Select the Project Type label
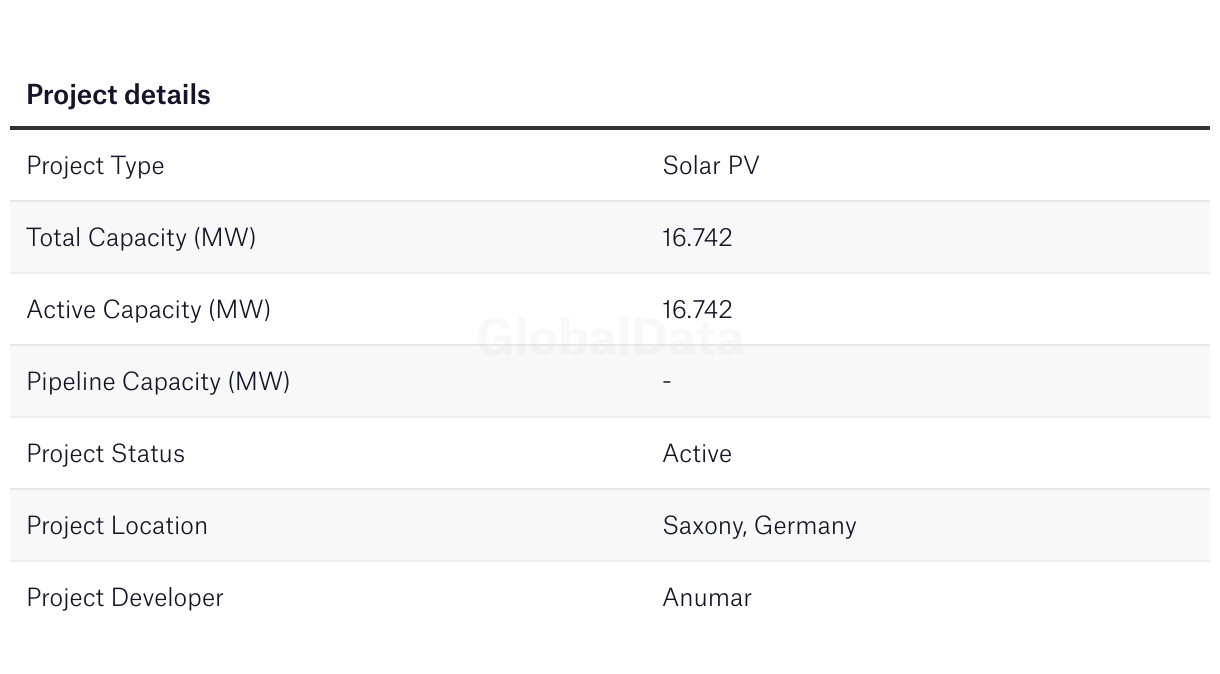The image size is (1220, 674). (x=95, y=166)
